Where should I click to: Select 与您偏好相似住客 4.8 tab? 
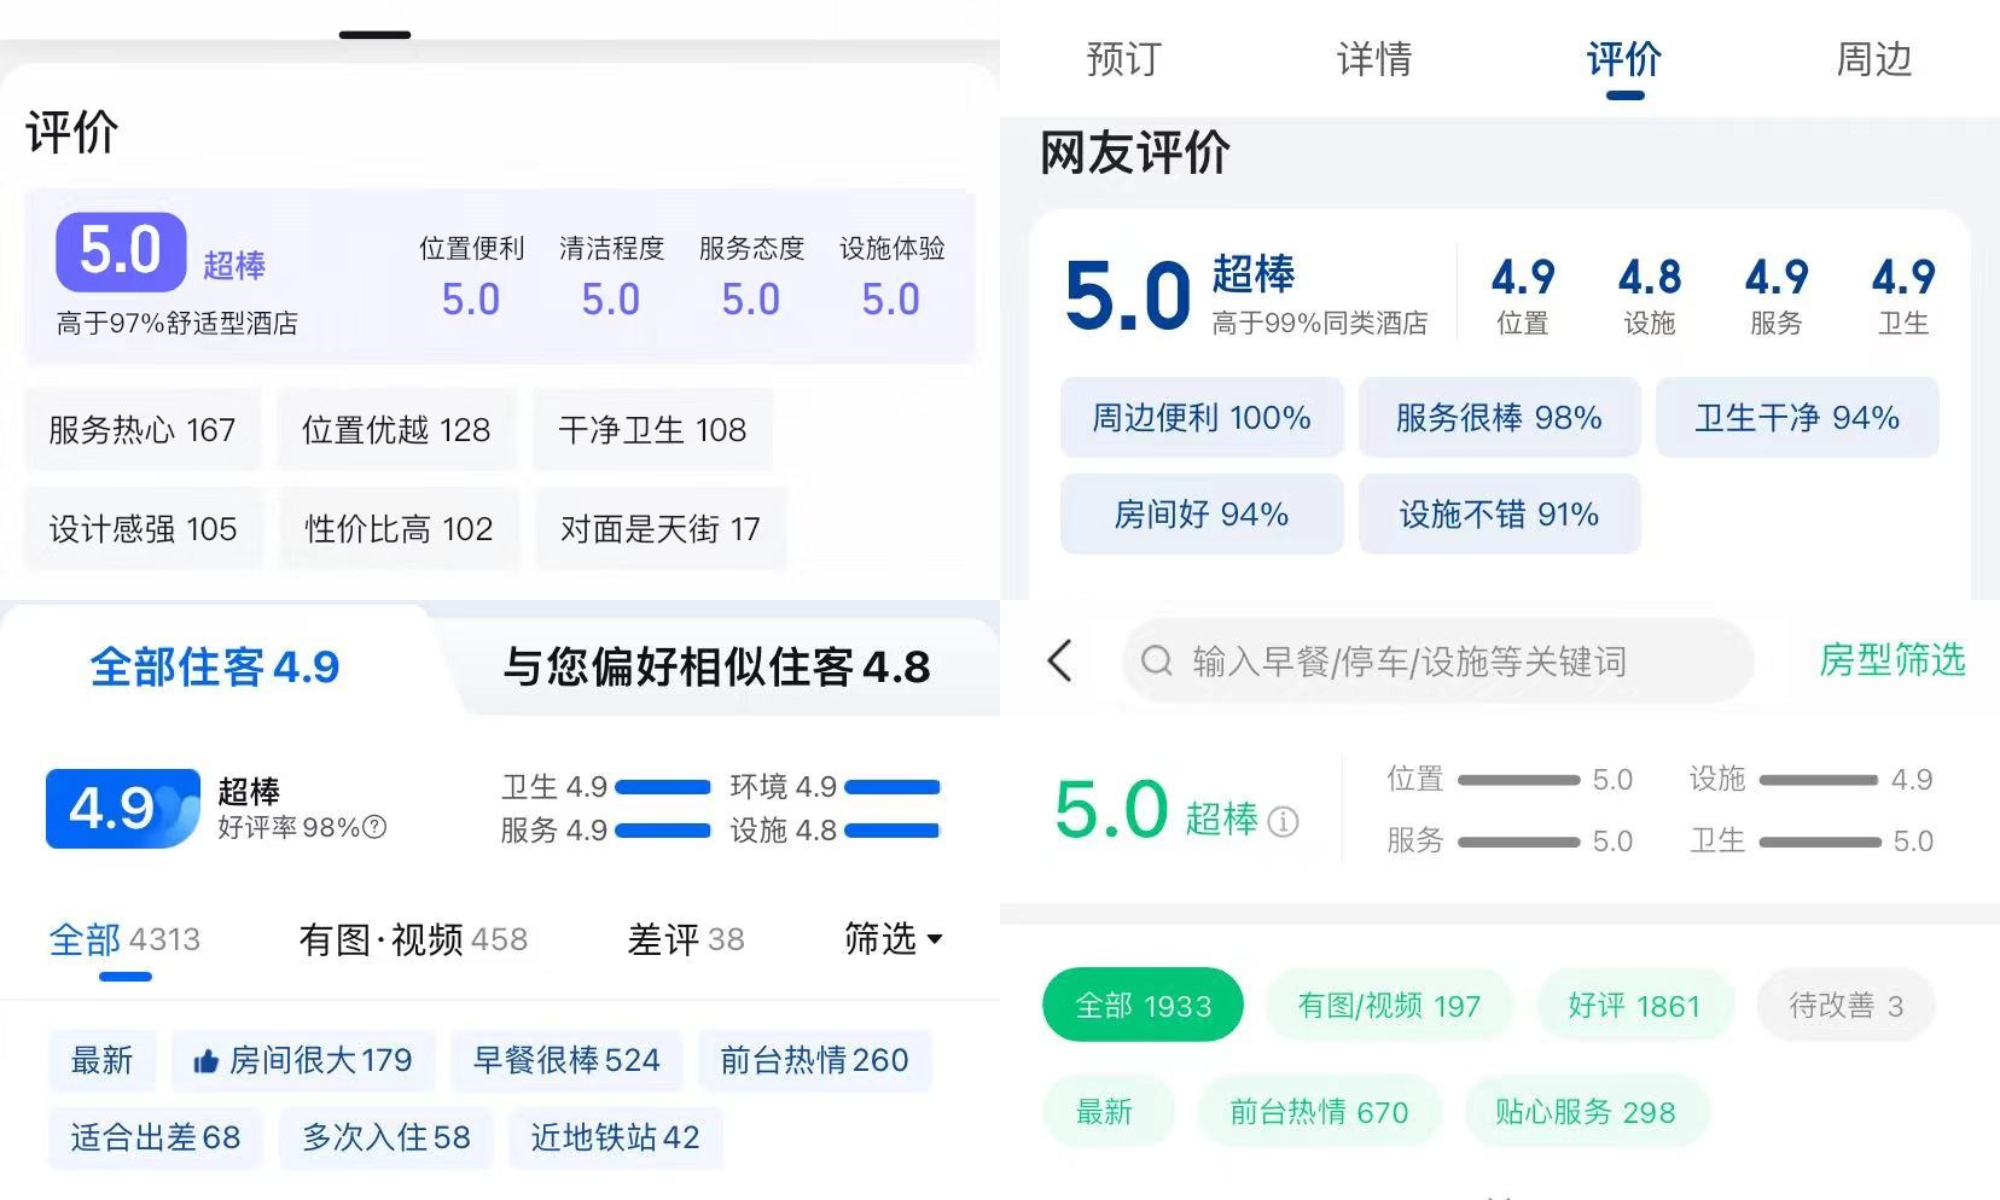click(x=716, y=667)
